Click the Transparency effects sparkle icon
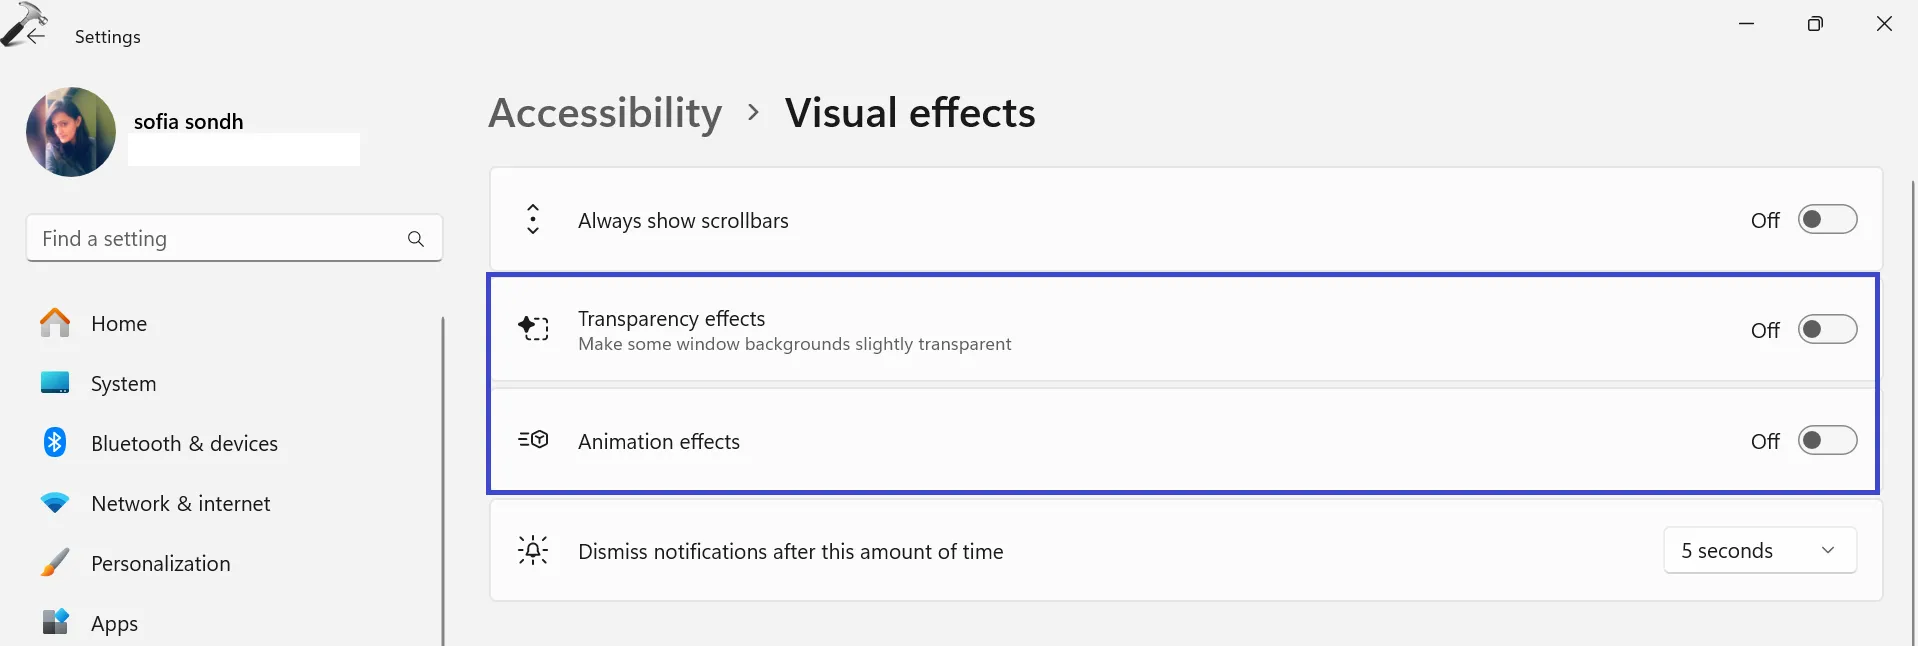1918x646 pixels. pos(533,328)
